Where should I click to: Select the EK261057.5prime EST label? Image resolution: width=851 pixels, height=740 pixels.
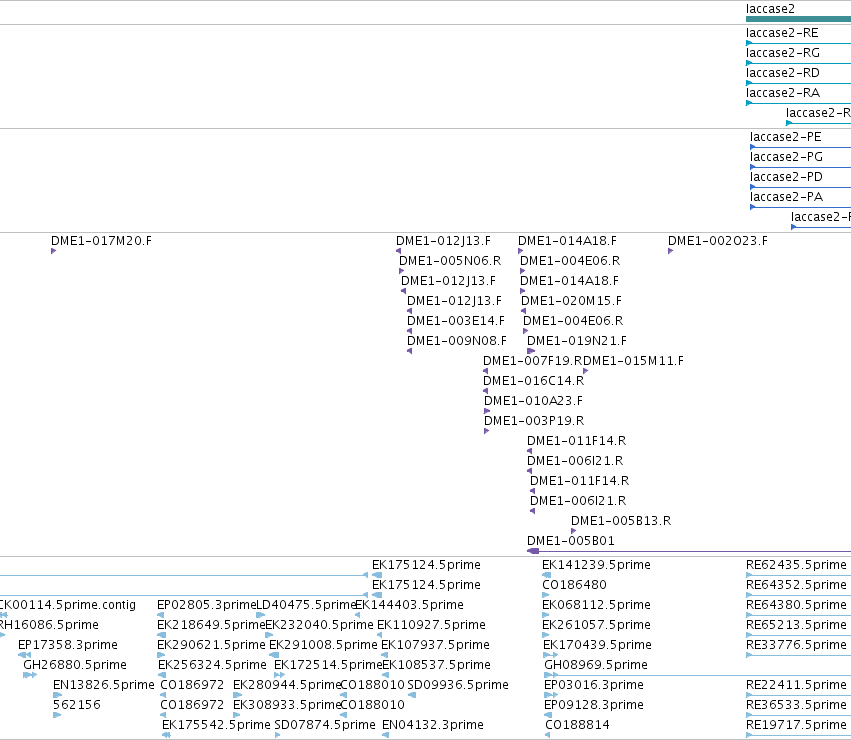coord(596,625)
